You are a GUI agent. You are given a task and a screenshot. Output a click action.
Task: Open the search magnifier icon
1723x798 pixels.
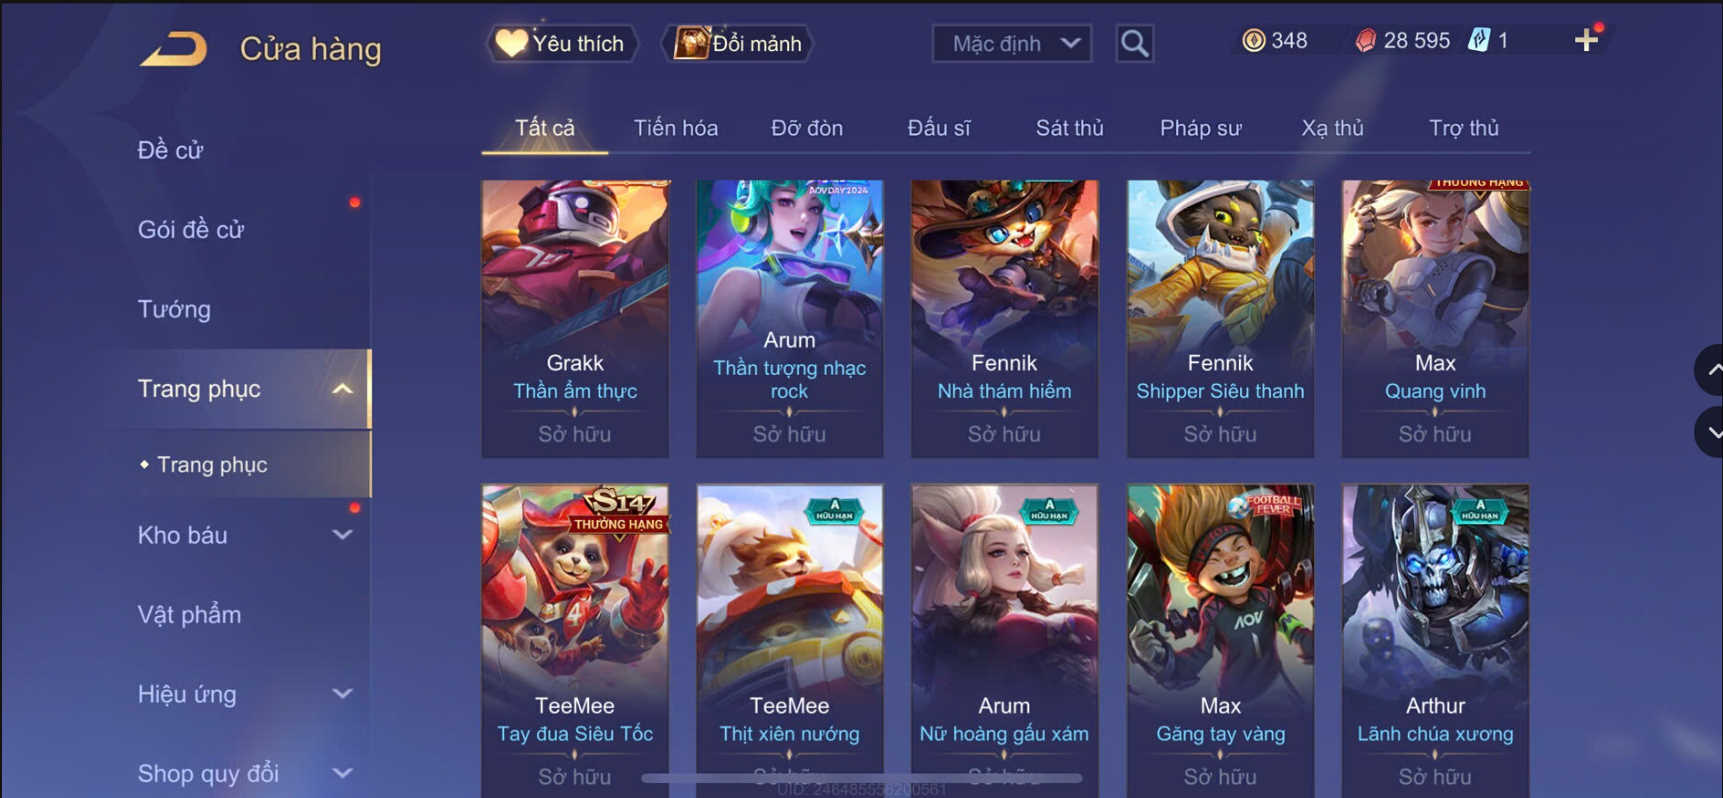(x=1134, y=43)
